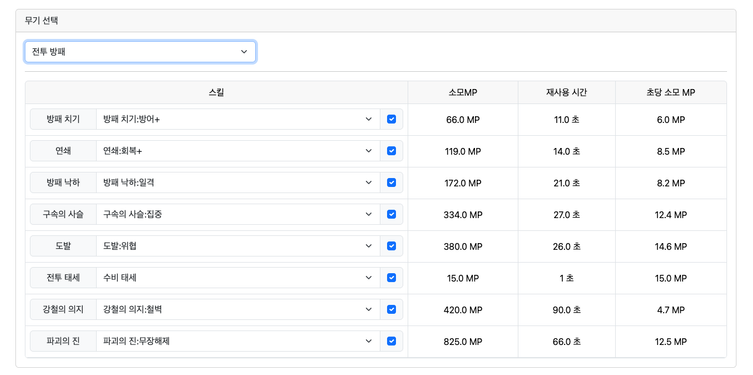This screenshot has width=753, height=375.
Task: Click the 강철의 의지 skill label
Action: coord(63,309)
